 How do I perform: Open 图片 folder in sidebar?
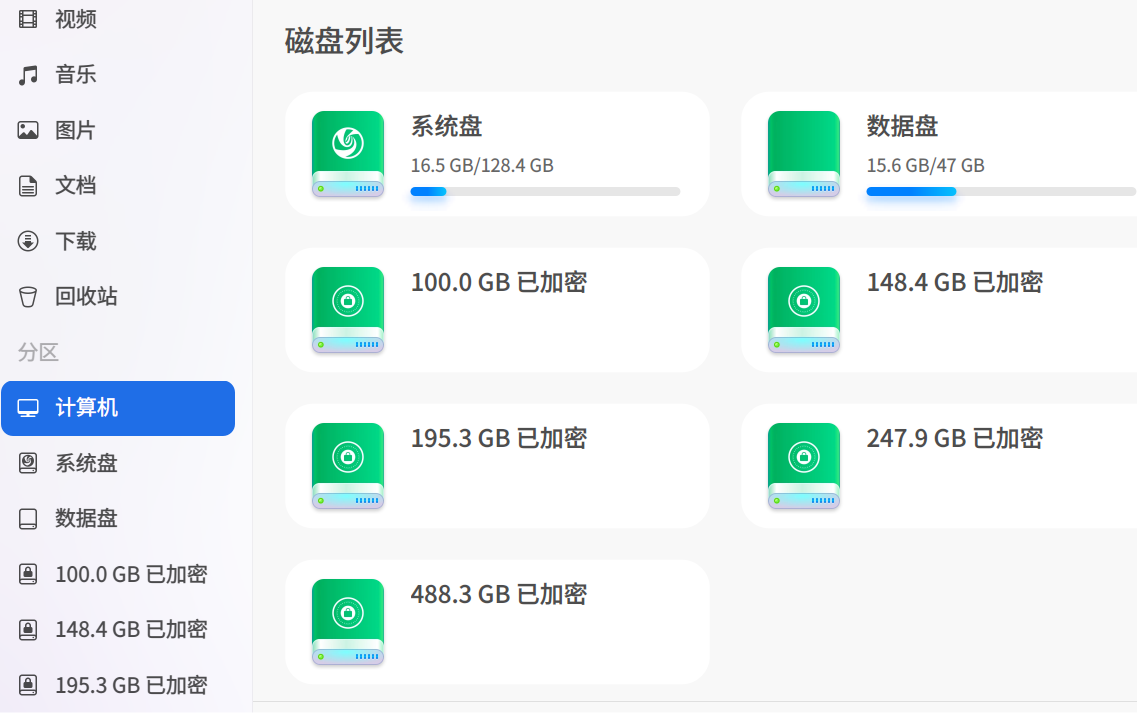[x=117, y=131]
